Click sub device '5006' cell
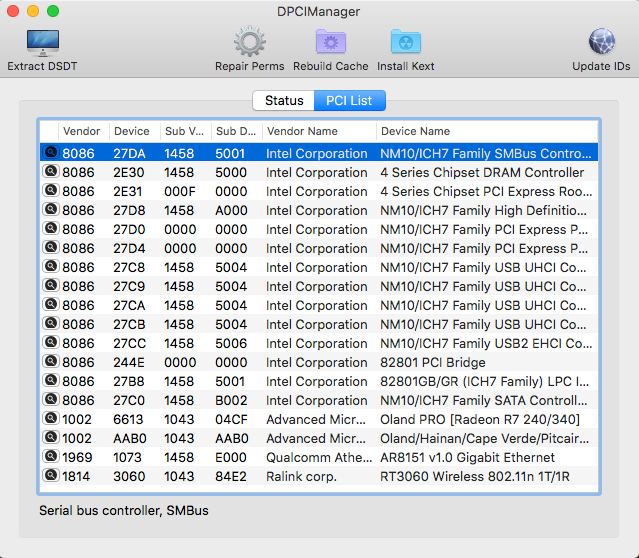639x558 pixels. pyautogui.click(x=231, y=344)
